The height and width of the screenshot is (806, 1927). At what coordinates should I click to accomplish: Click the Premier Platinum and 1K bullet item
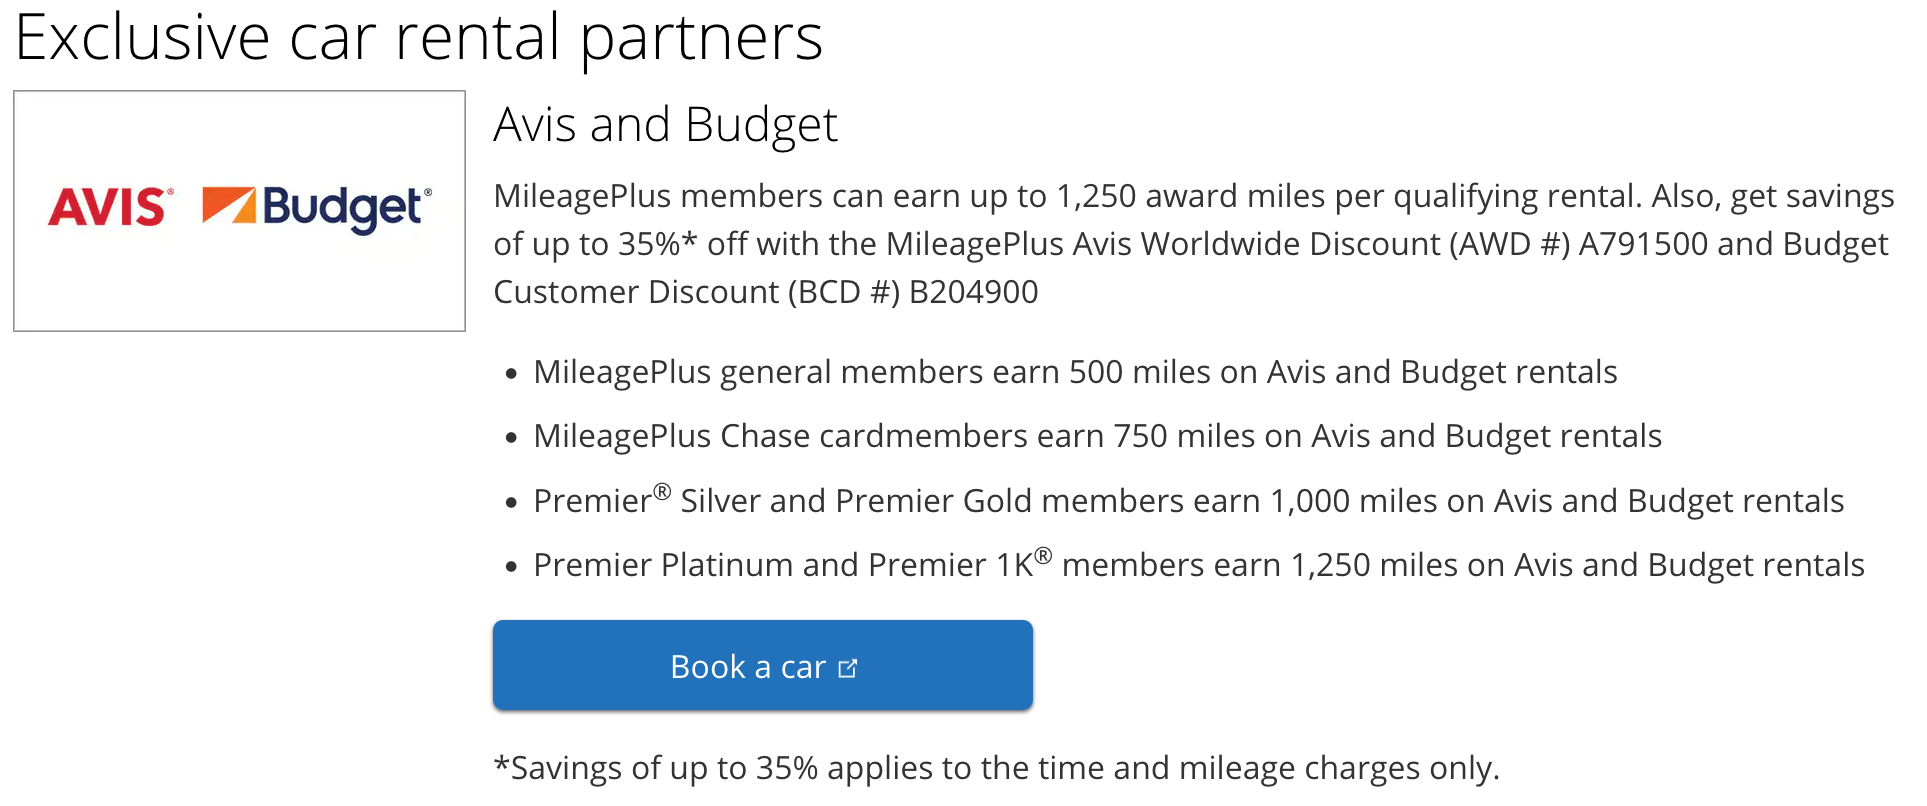[x=1198, y=564]
